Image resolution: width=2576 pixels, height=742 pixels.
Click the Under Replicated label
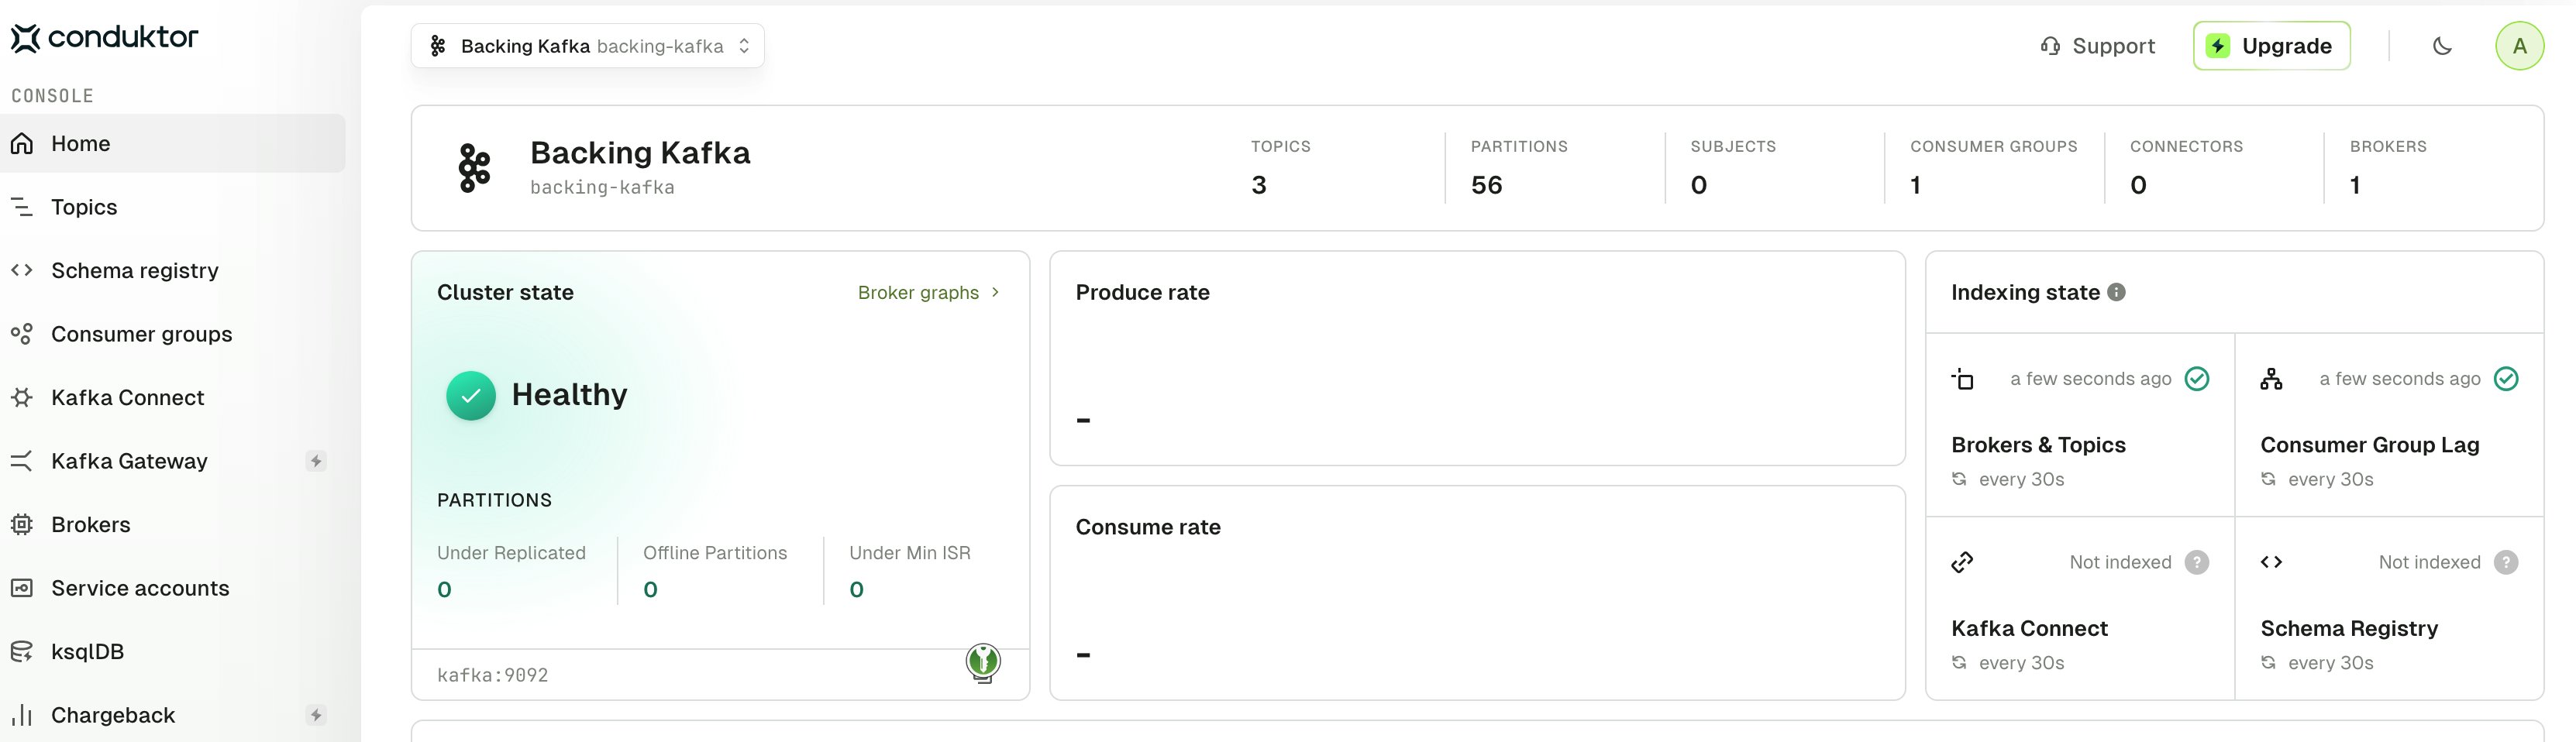click(x=511, y=553)
